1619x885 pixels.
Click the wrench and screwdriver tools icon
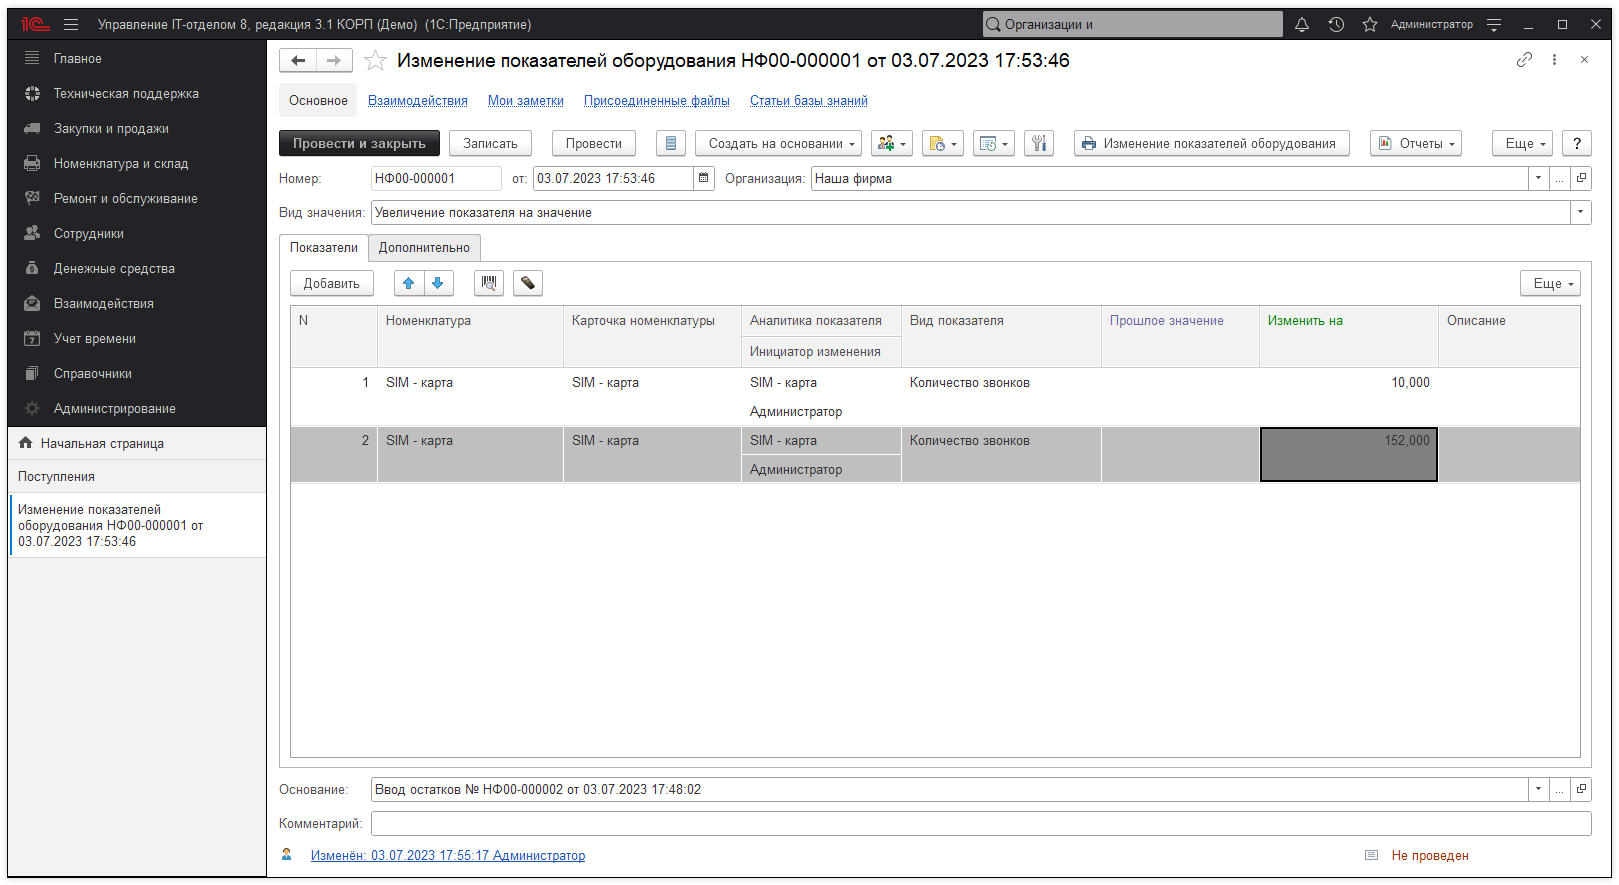click(x=1039, y=143)
